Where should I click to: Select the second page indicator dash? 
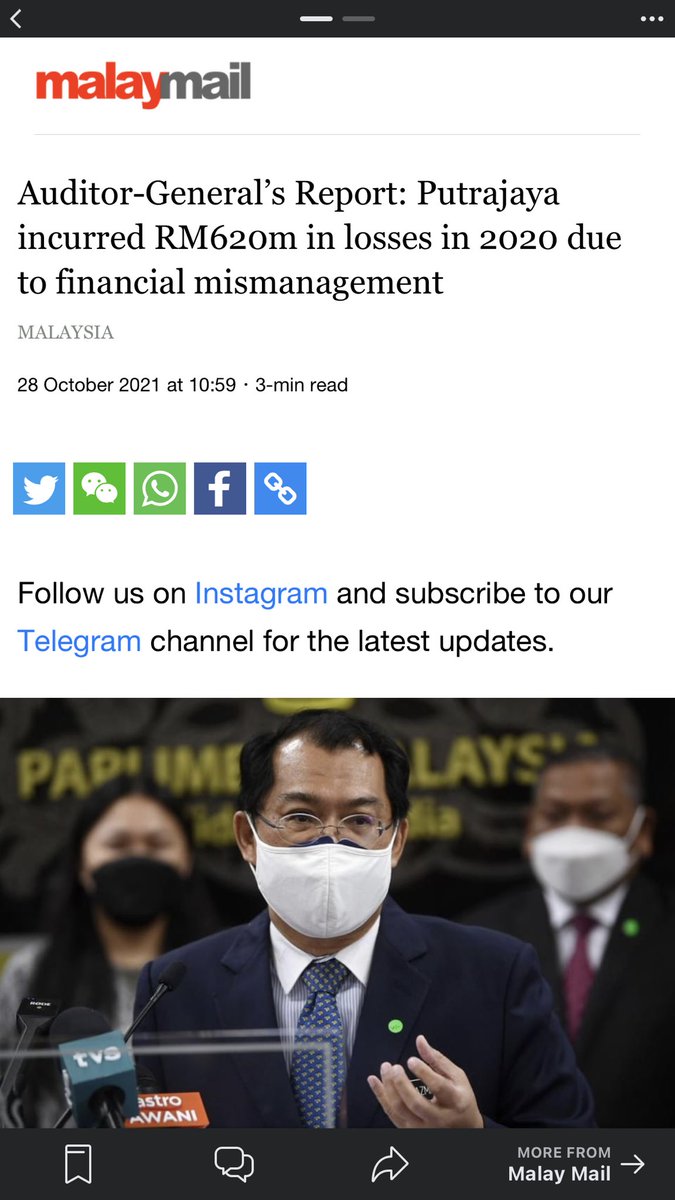[x=359, y=18]
